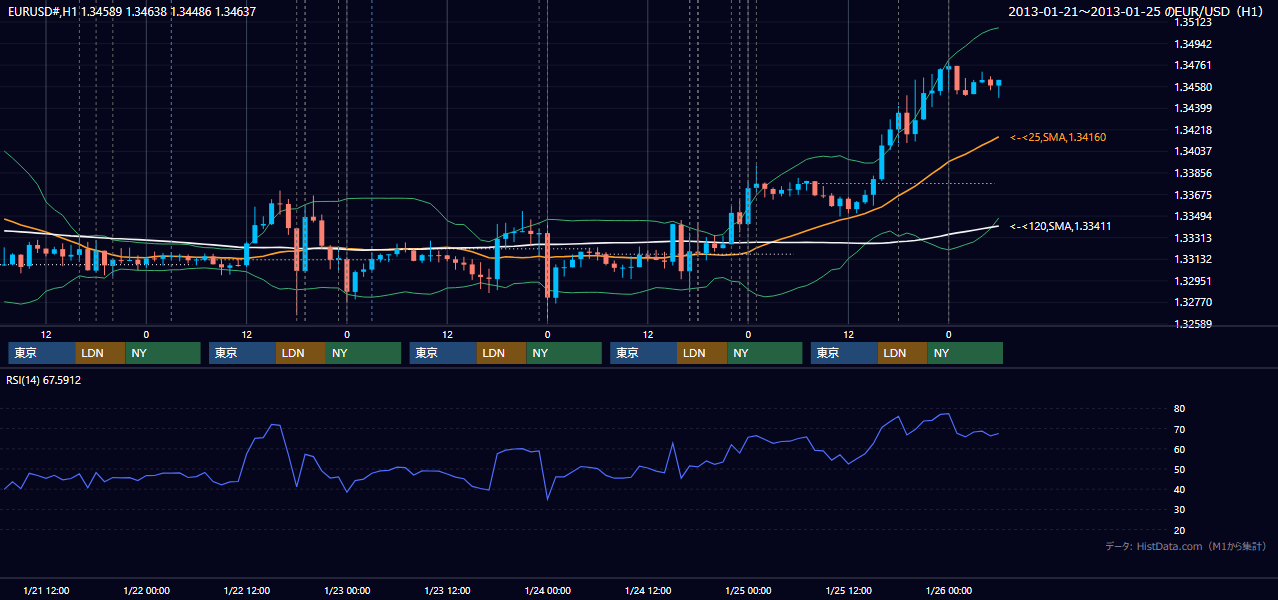This screenshot has width=1278, height=600.
Task: Click the 1/25 00:00 time axis label
Action: [x=748, y=591]
